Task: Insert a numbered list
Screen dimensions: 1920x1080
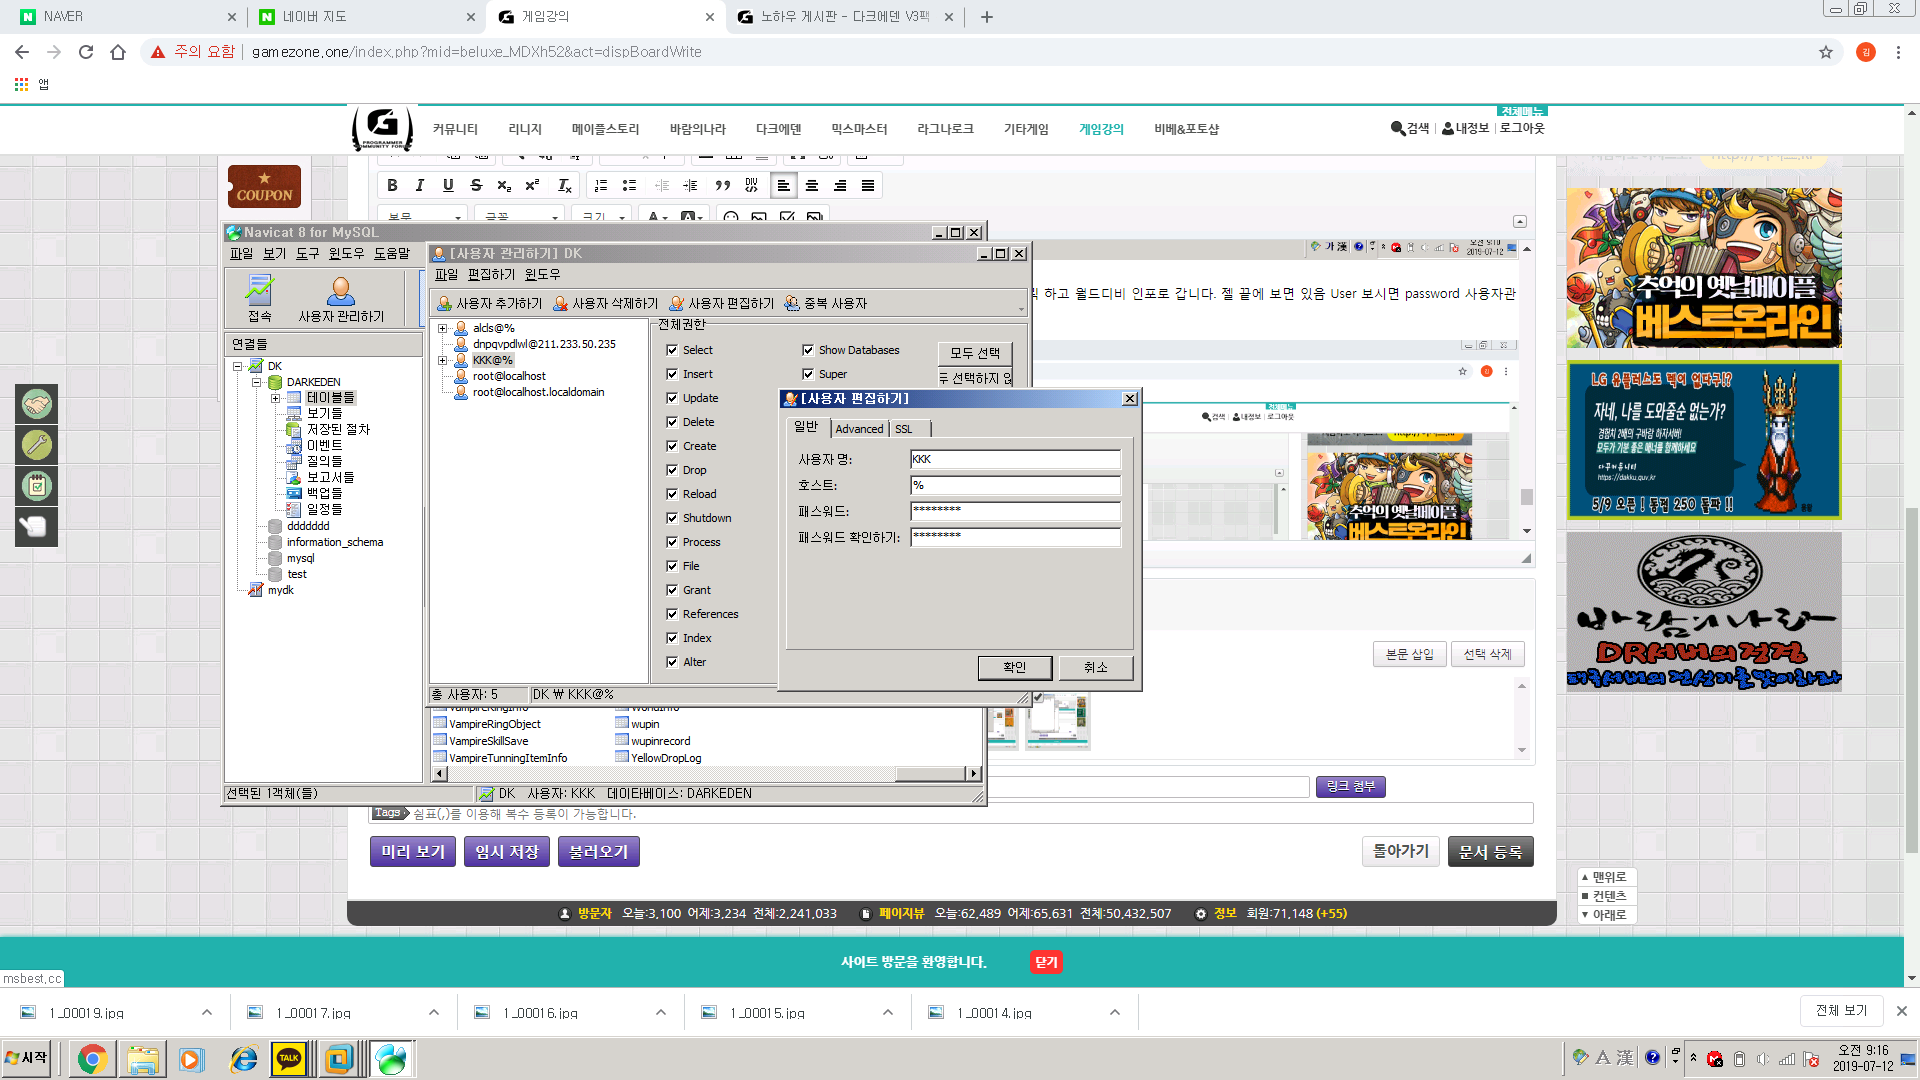Action: (601, 186)
